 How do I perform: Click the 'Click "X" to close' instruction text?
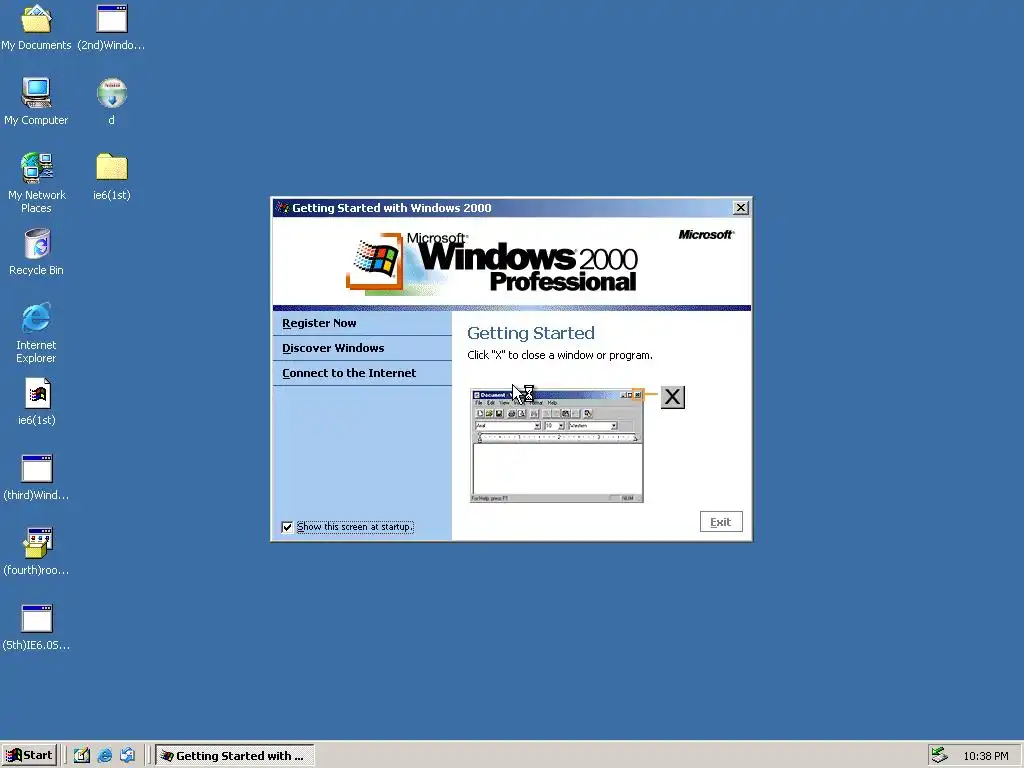tap(560, 355)
